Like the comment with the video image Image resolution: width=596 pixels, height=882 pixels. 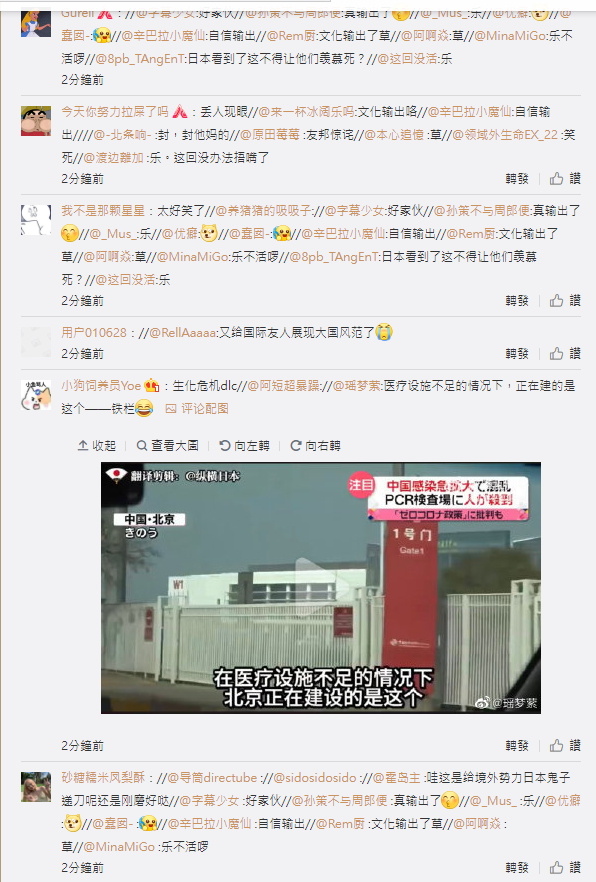coord(565,746)
